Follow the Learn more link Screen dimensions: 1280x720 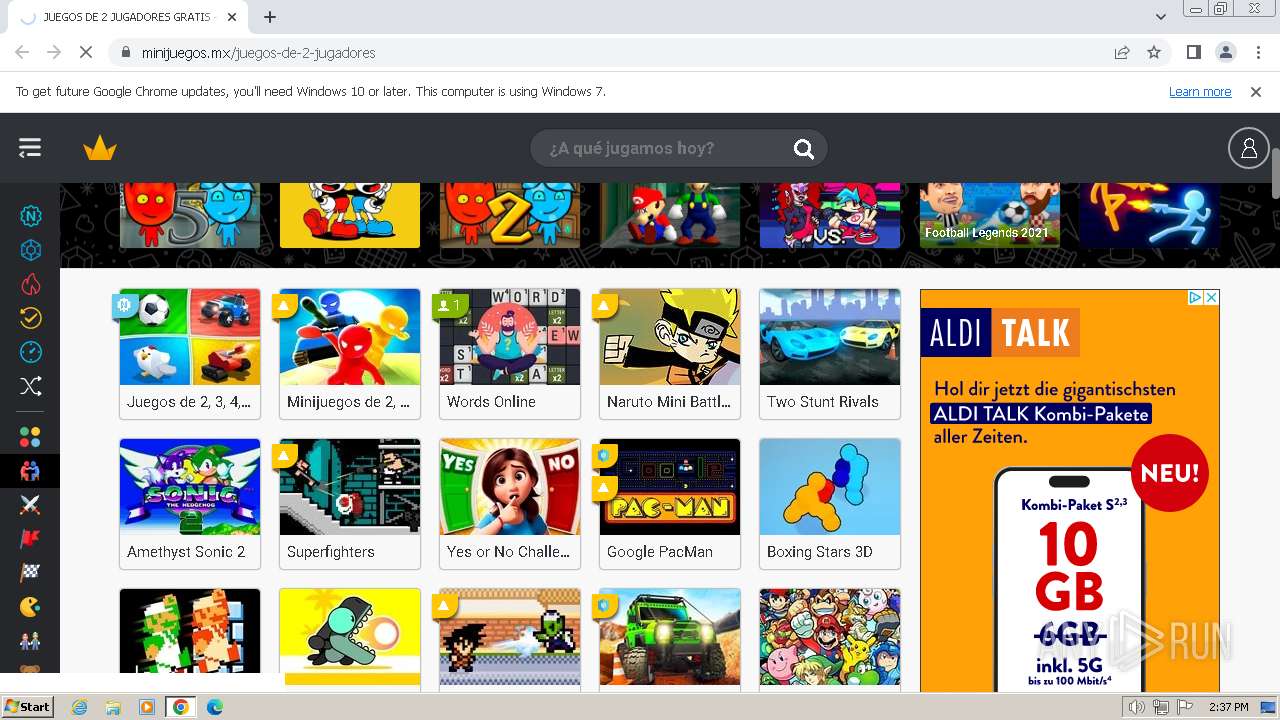click(1200, 91)
